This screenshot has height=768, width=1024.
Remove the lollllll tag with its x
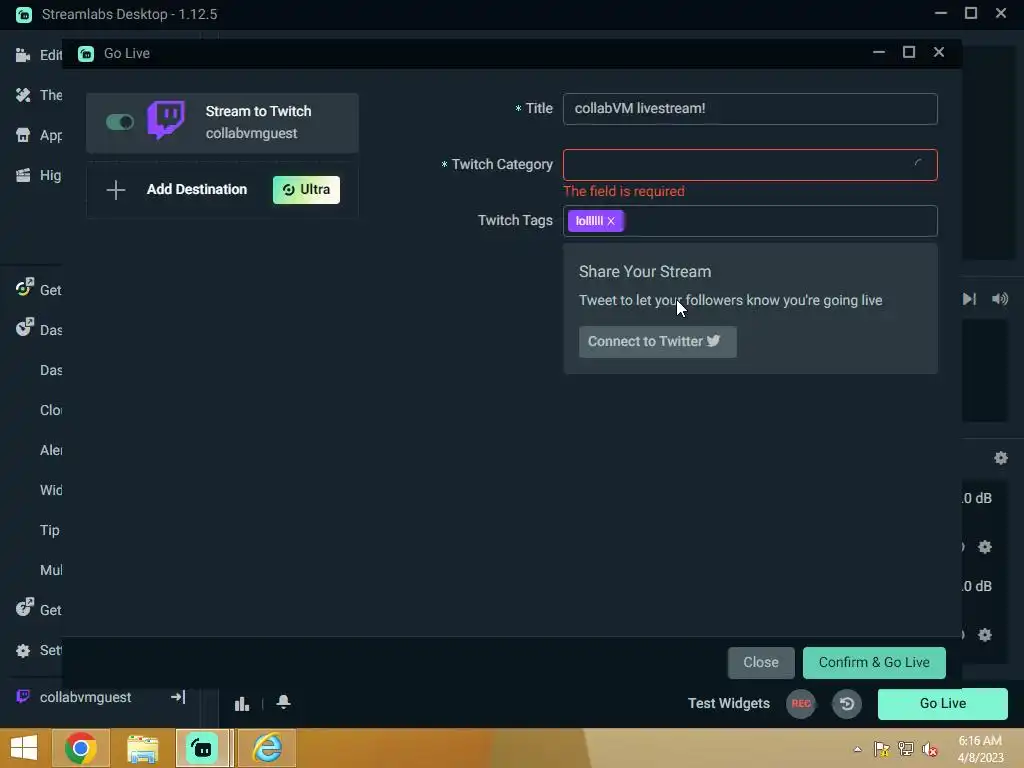pyautogui.click(x=611, y=221)
